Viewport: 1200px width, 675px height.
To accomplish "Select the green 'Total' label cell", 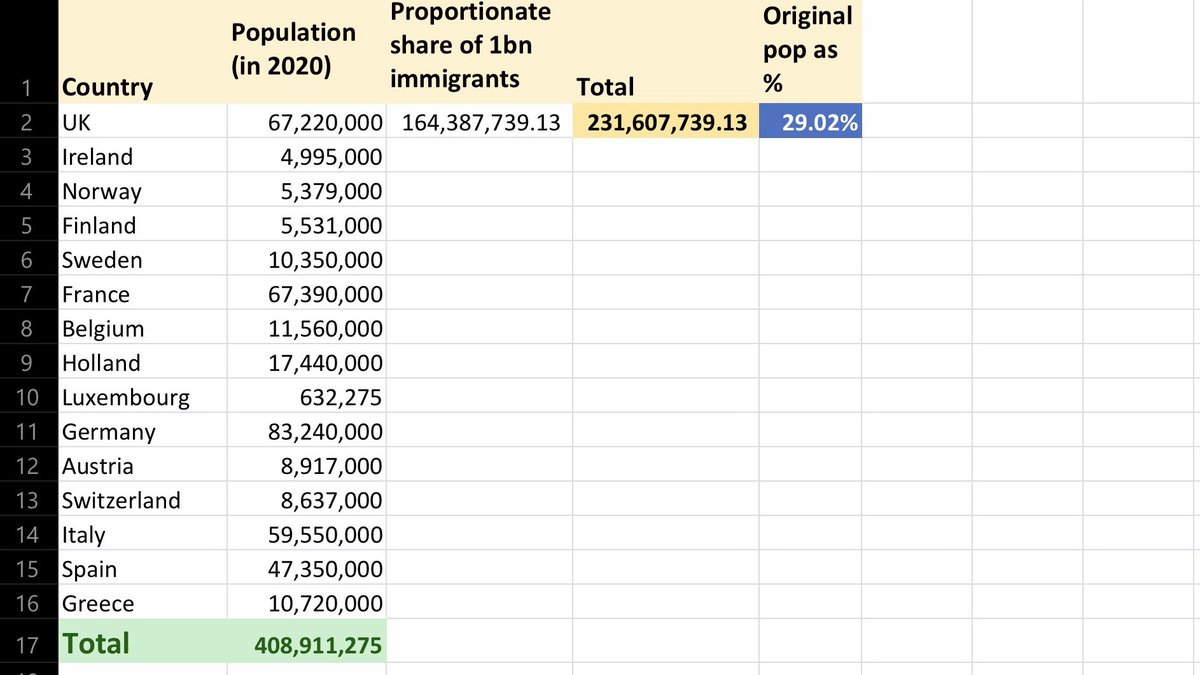I will [x=142, y=642].
